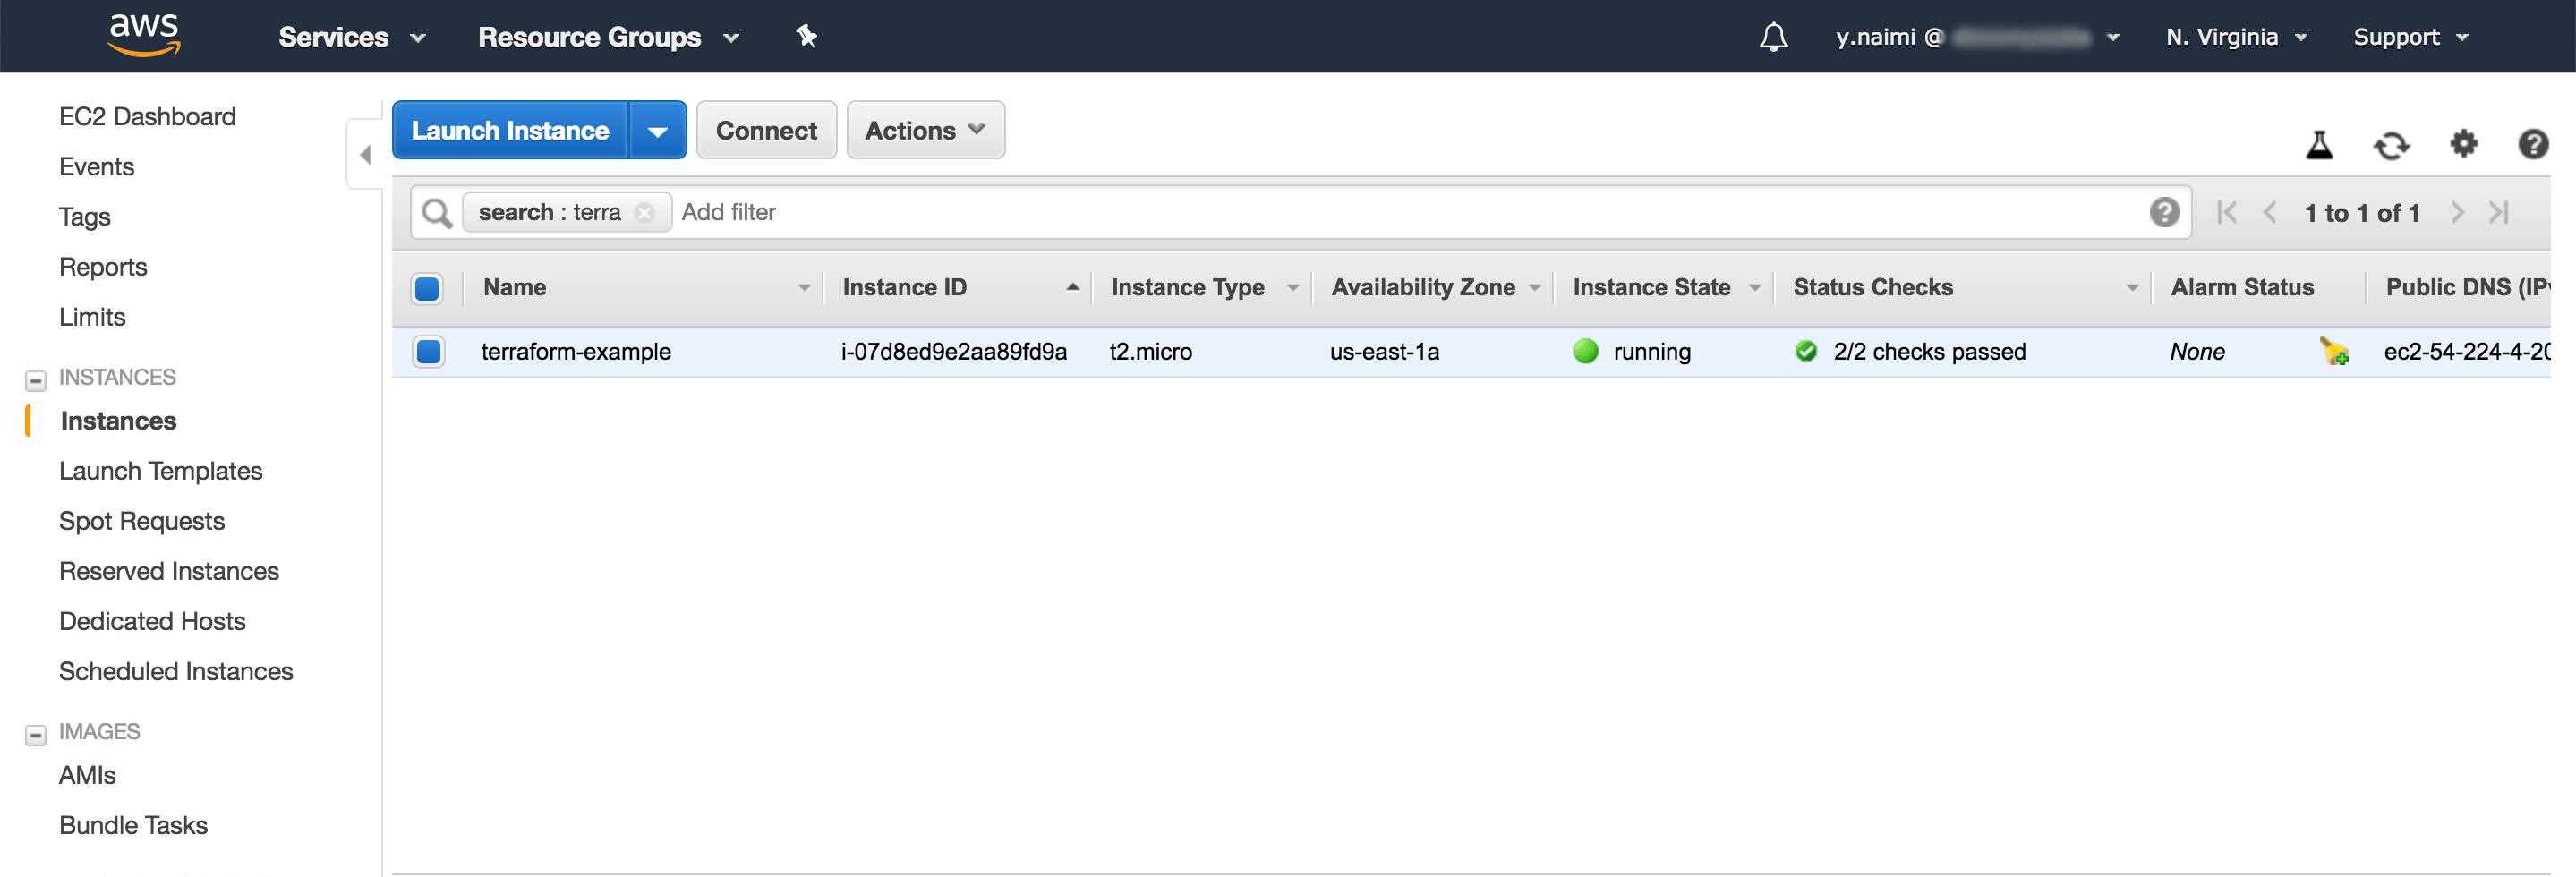
Task: Go to first page of results
Action: coord(2226,212)
